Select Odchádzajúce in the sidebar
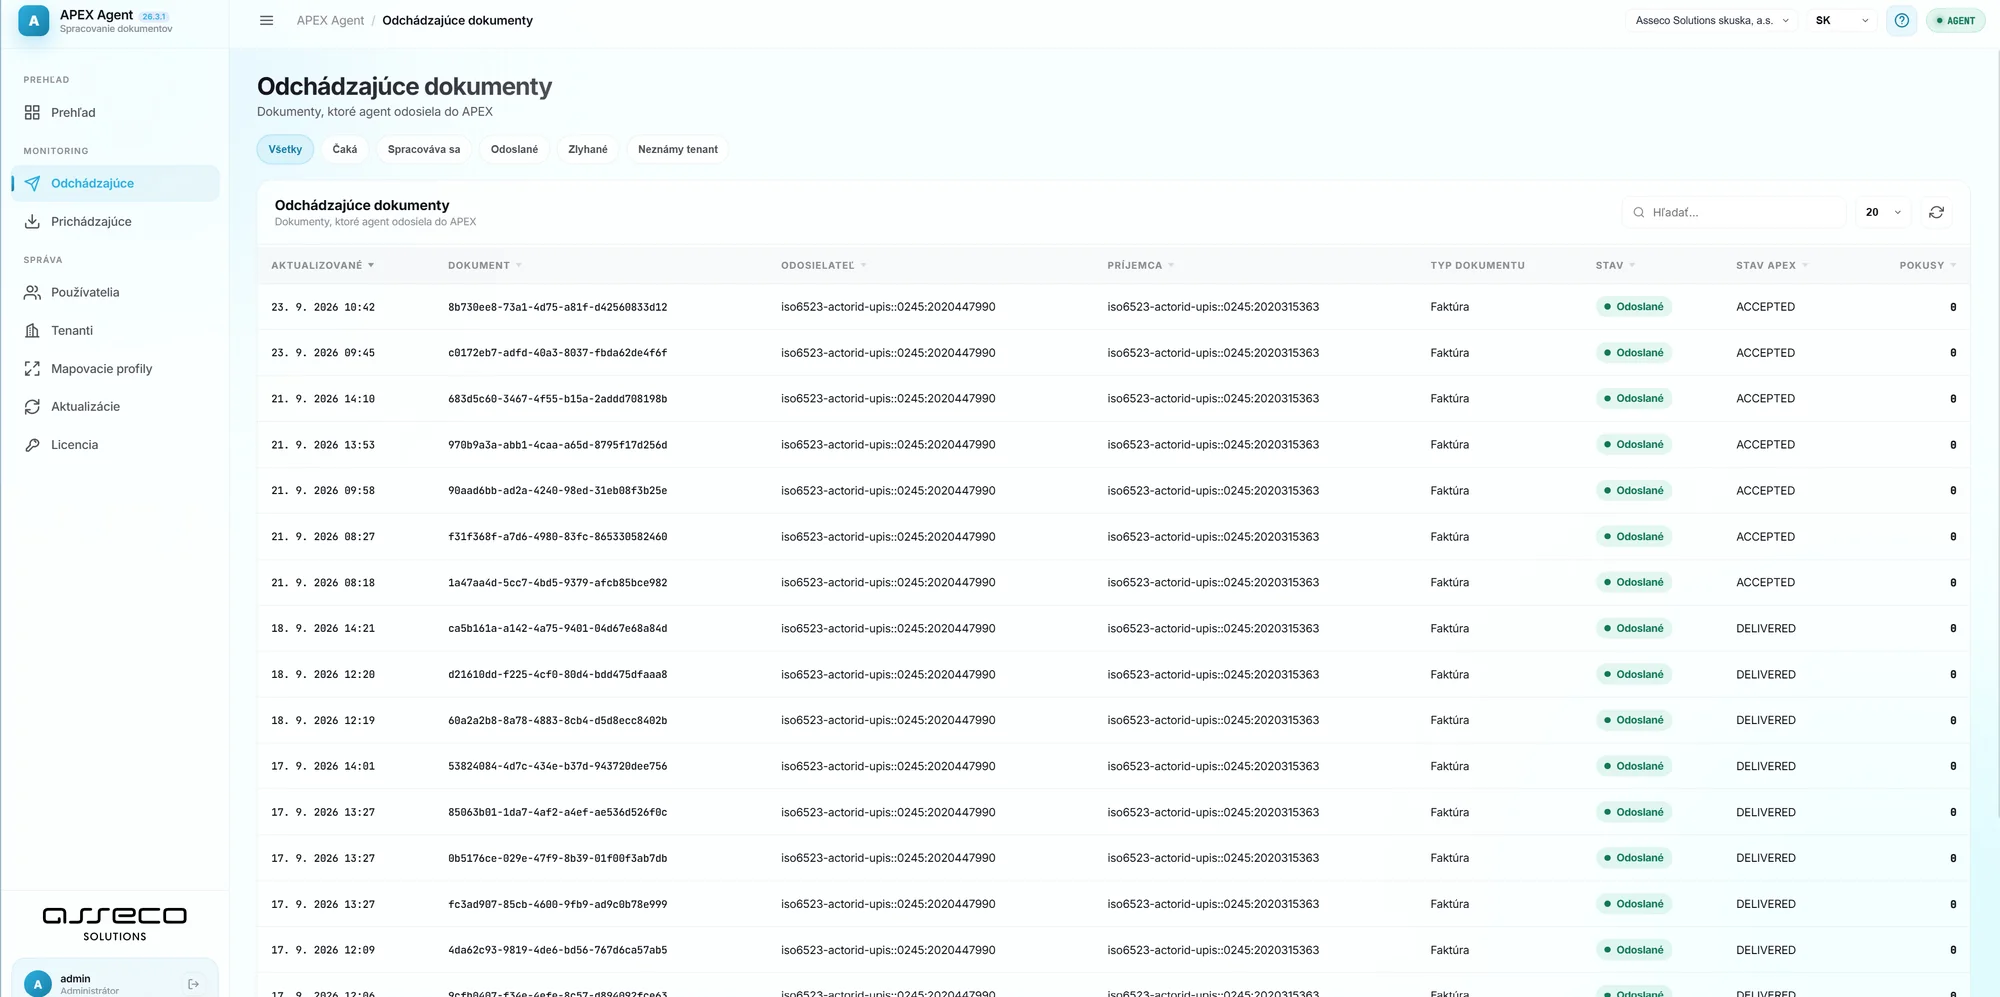 (115, 184)
